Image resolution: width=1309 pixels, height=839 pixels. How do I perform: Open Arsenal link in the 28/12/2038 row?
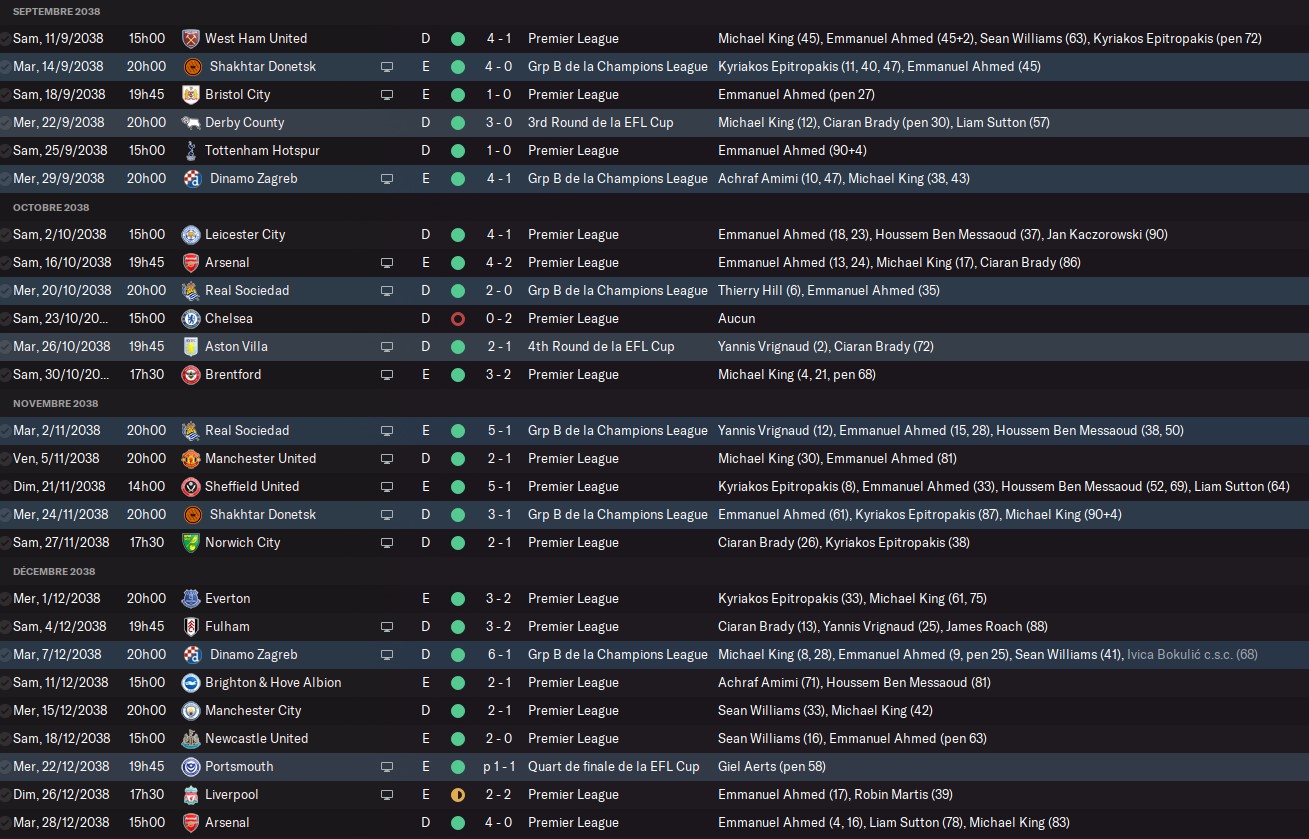coord(227,822)
